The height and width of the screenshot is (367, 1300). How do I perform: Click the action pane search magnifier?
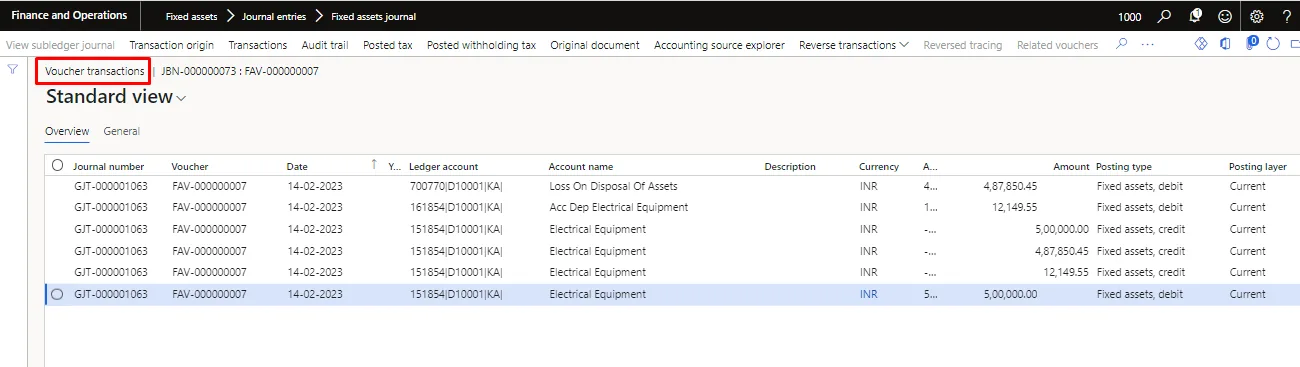(1122, 44)
